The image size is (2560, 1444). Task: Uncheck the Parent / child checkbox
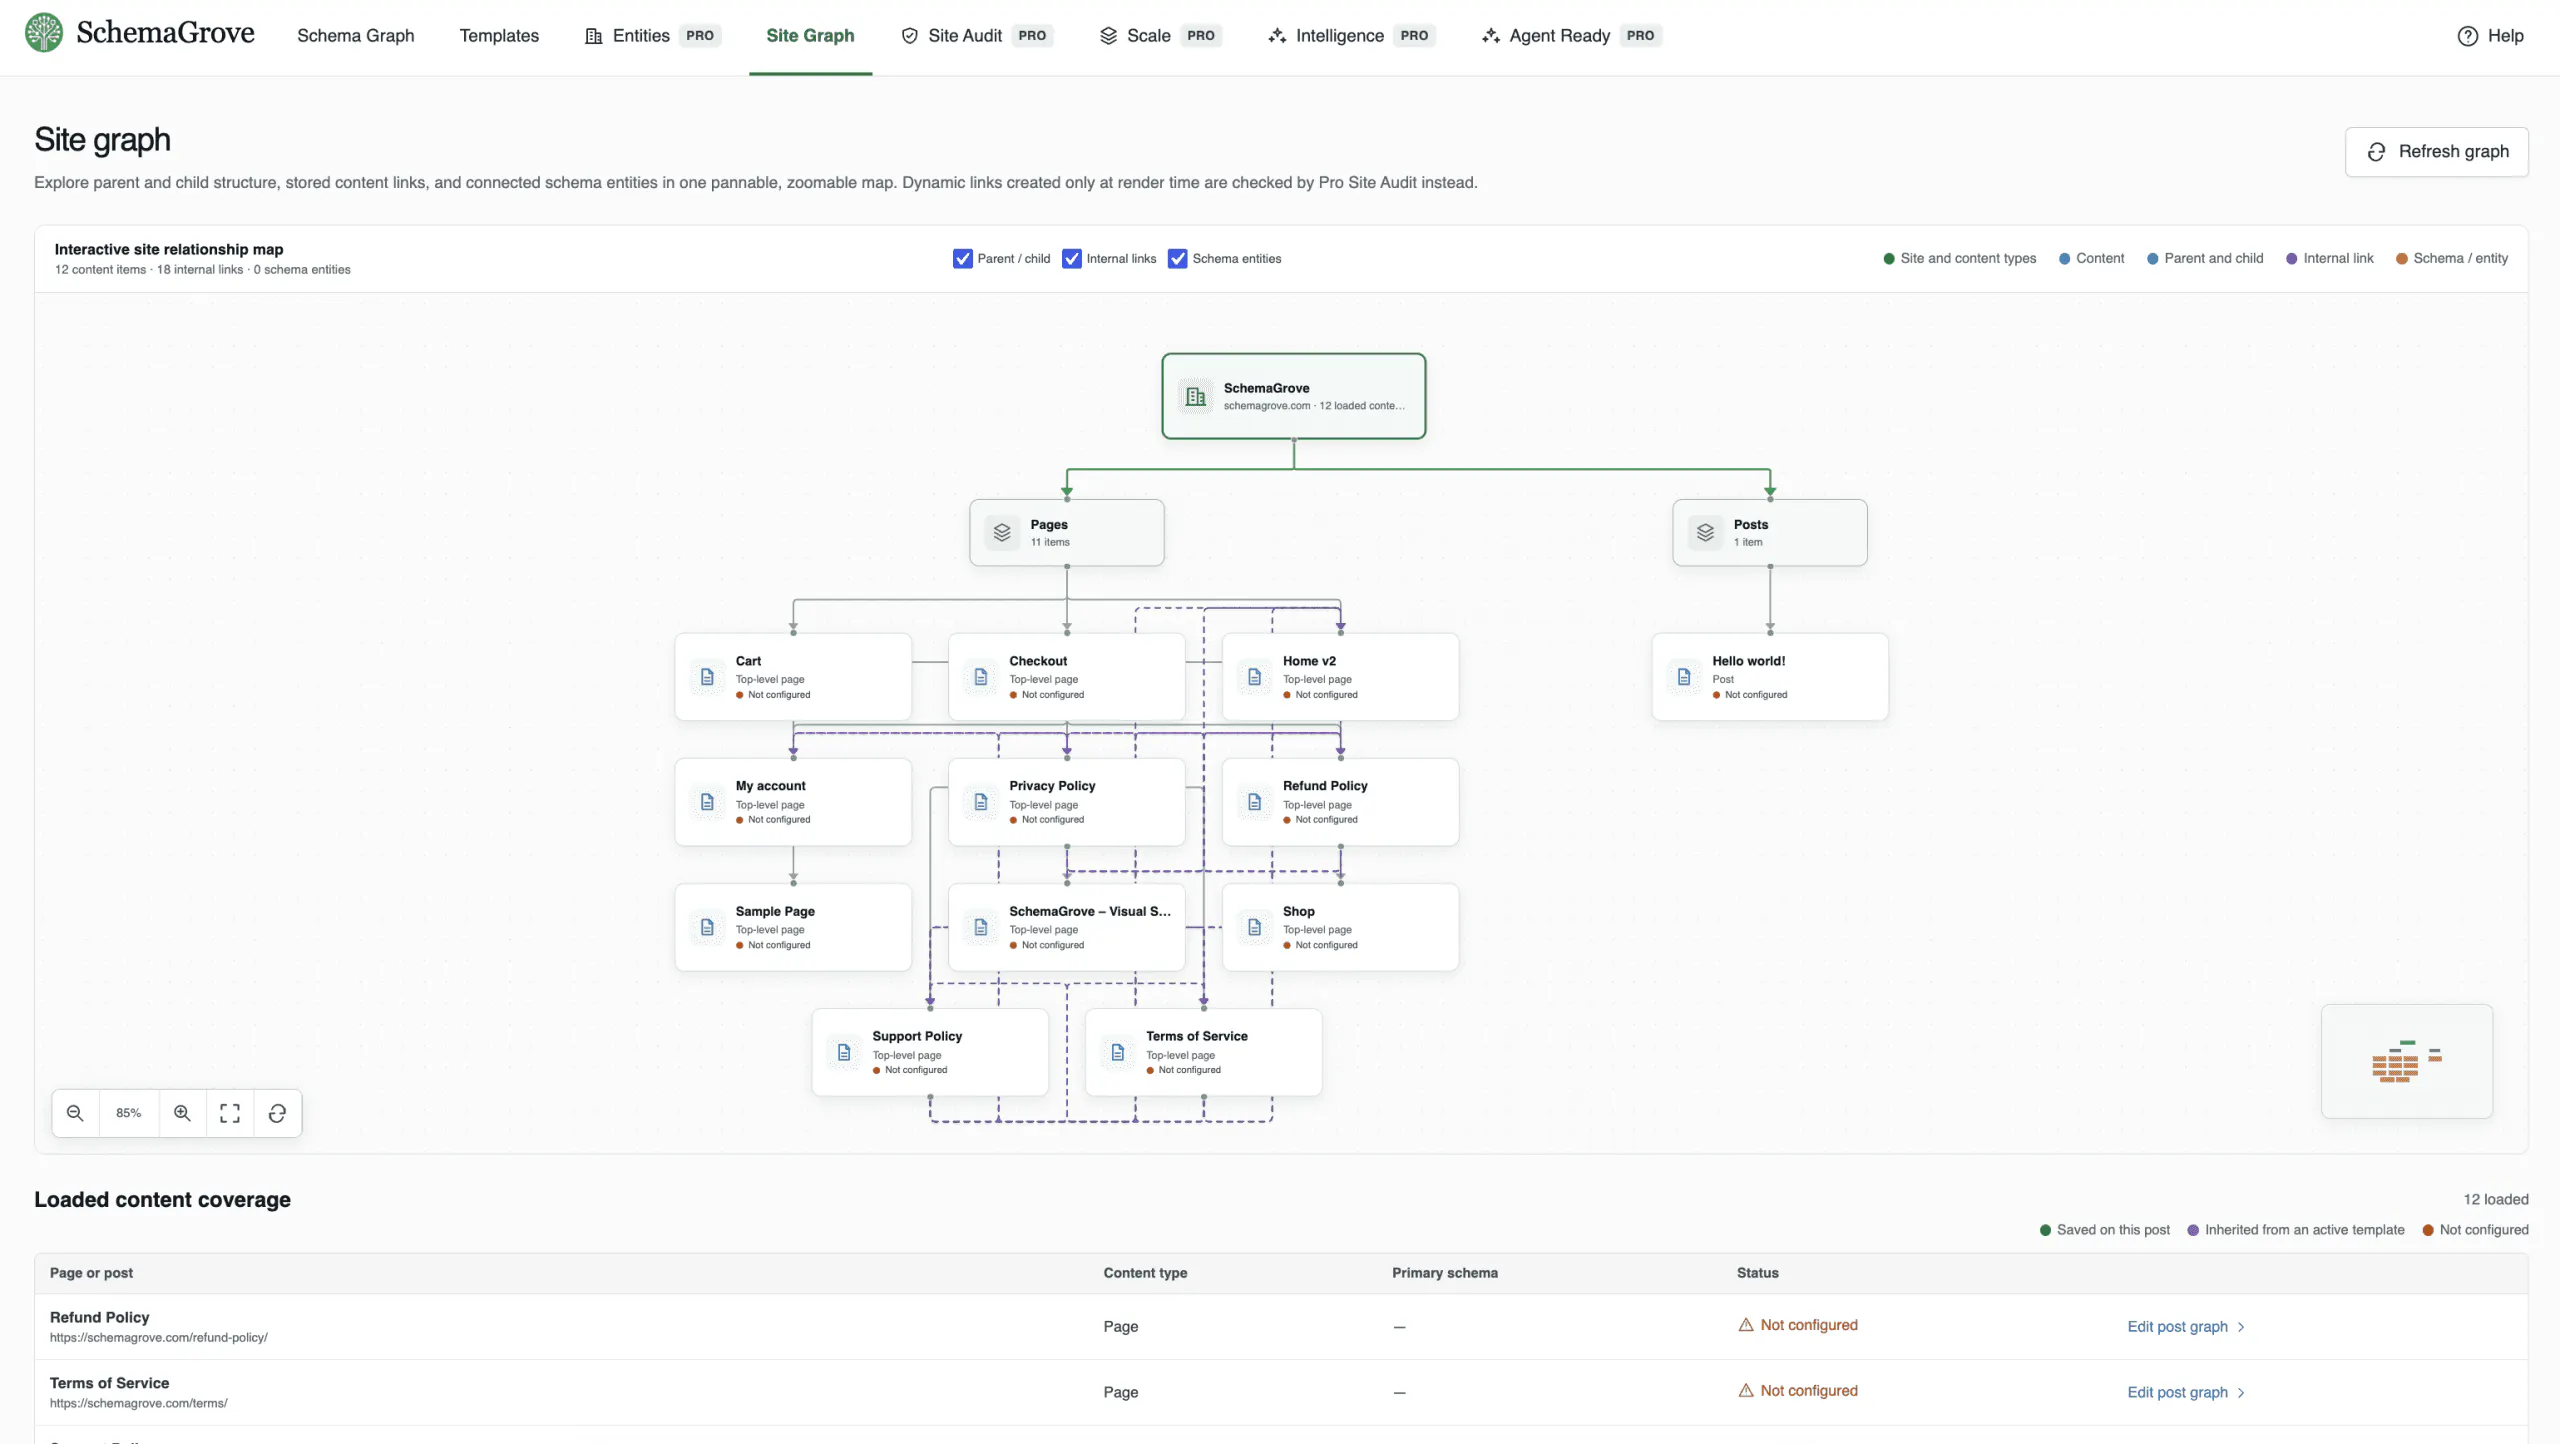pos(962,259)
